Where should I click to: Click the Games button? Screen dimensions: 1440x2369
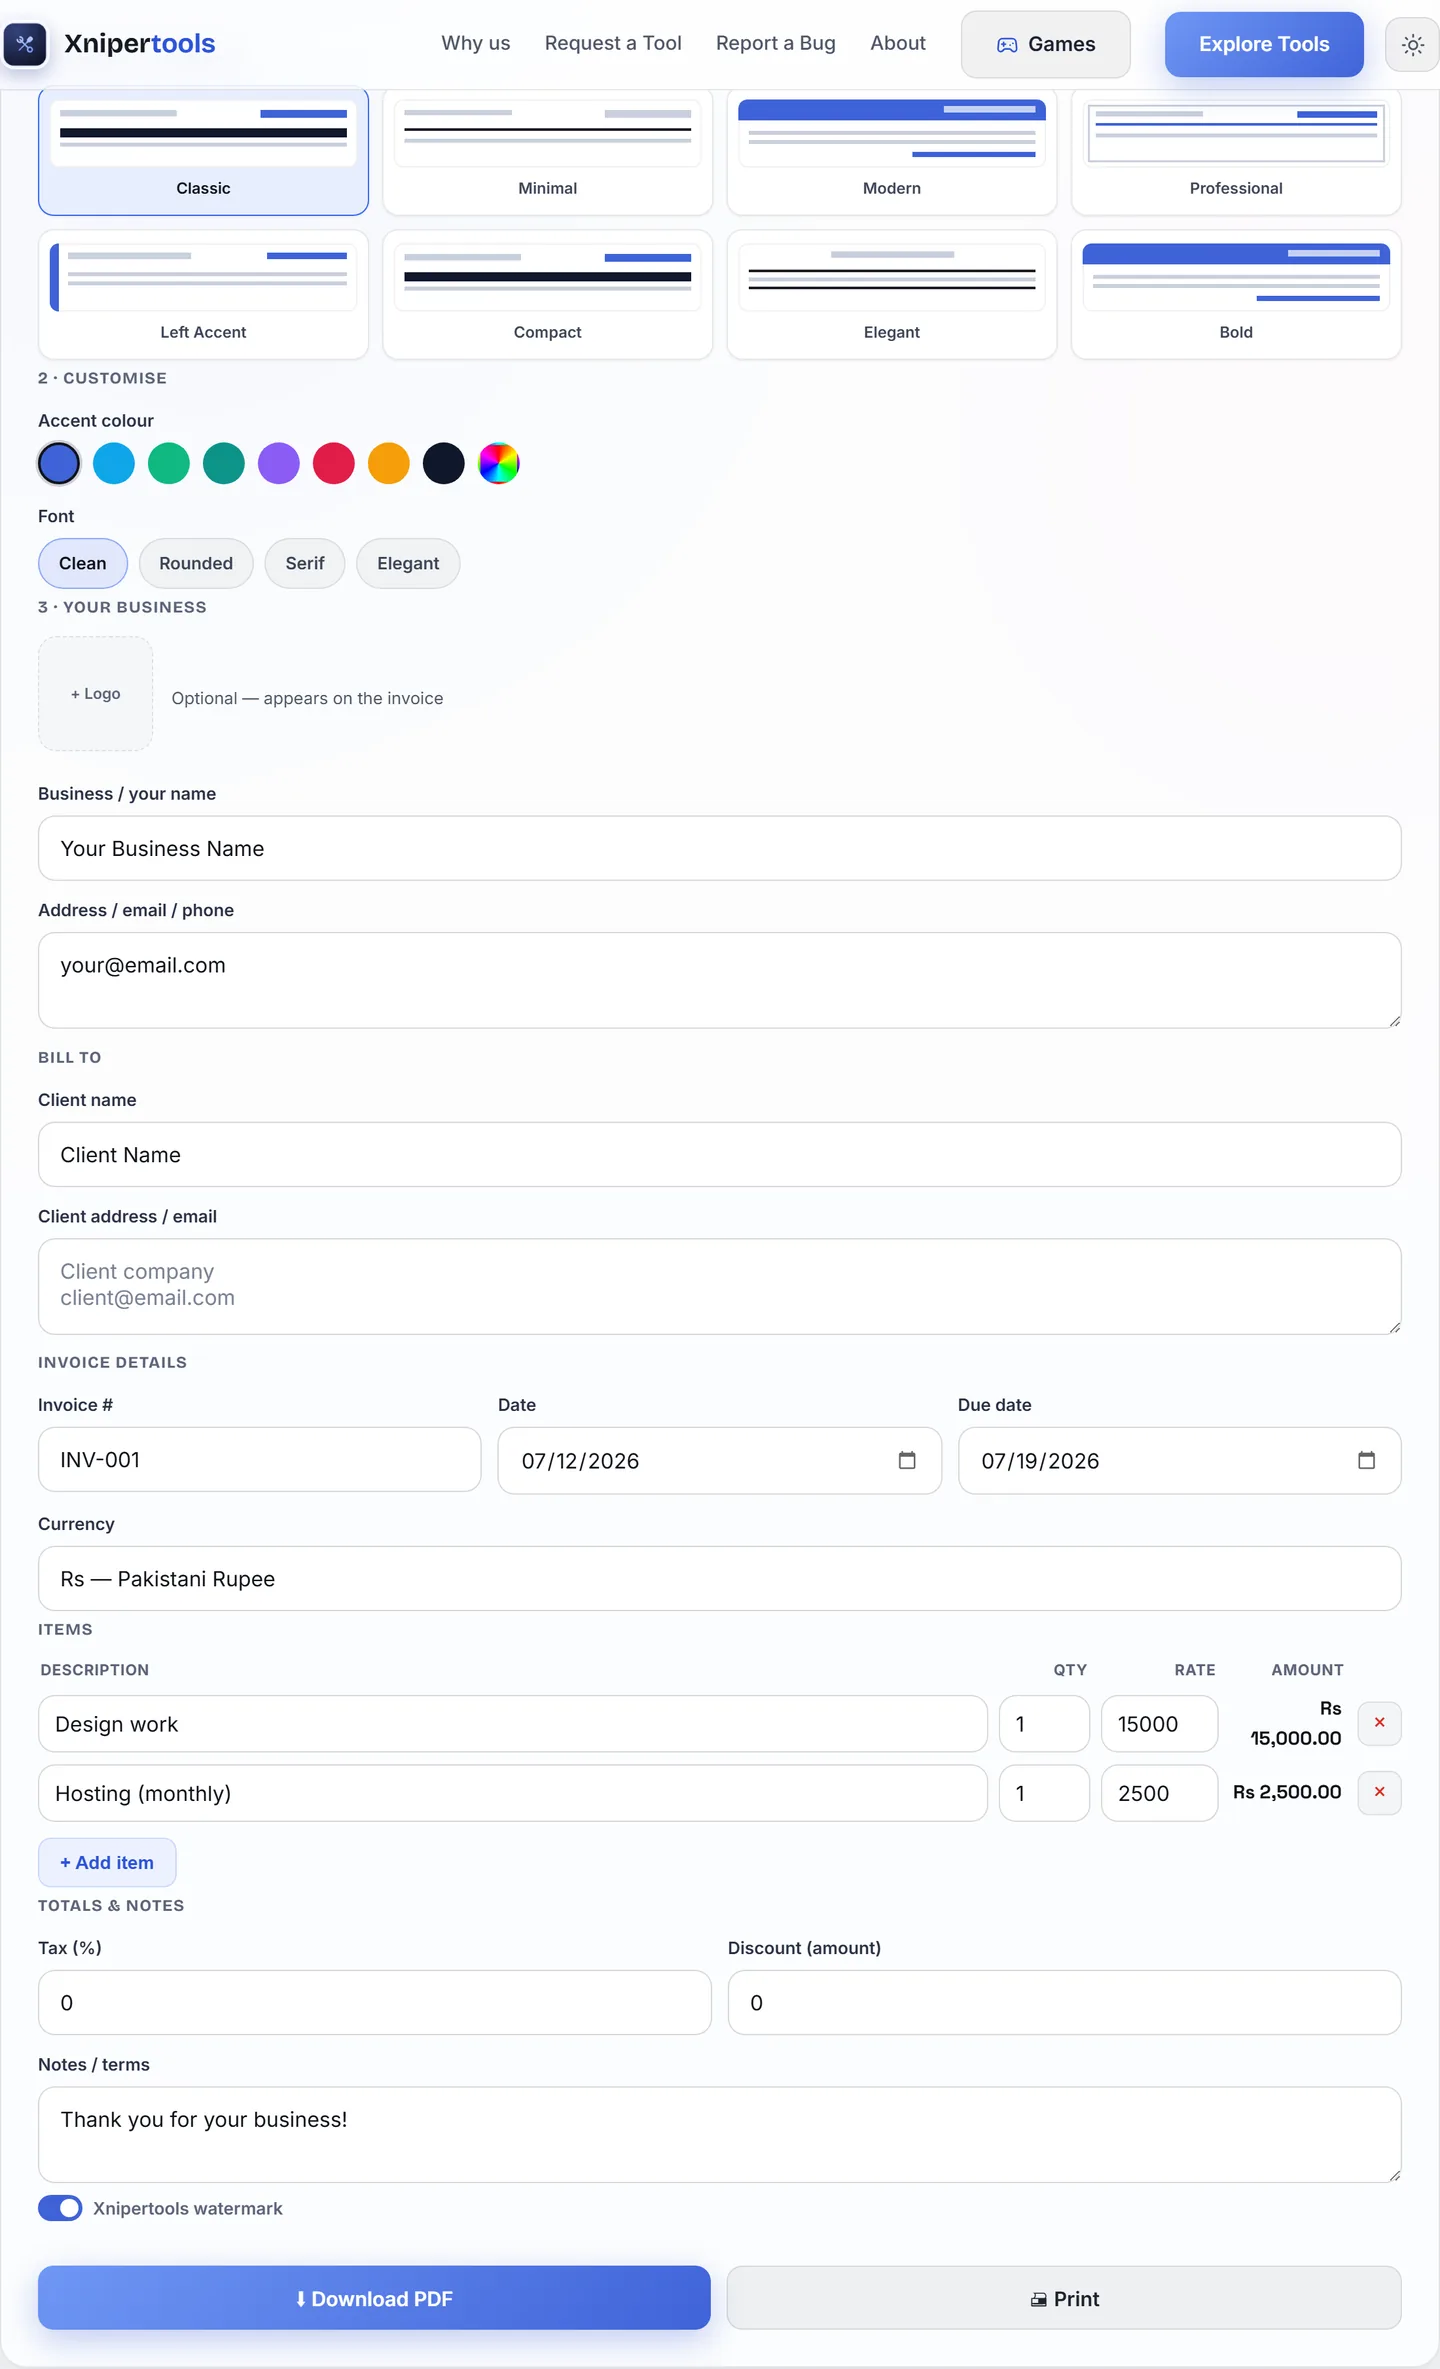(1045, 44)
